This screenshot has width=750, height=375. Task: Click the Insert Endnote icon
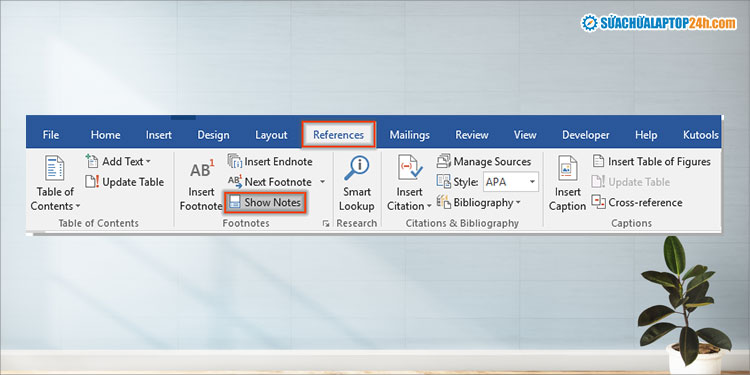point(235,161)
